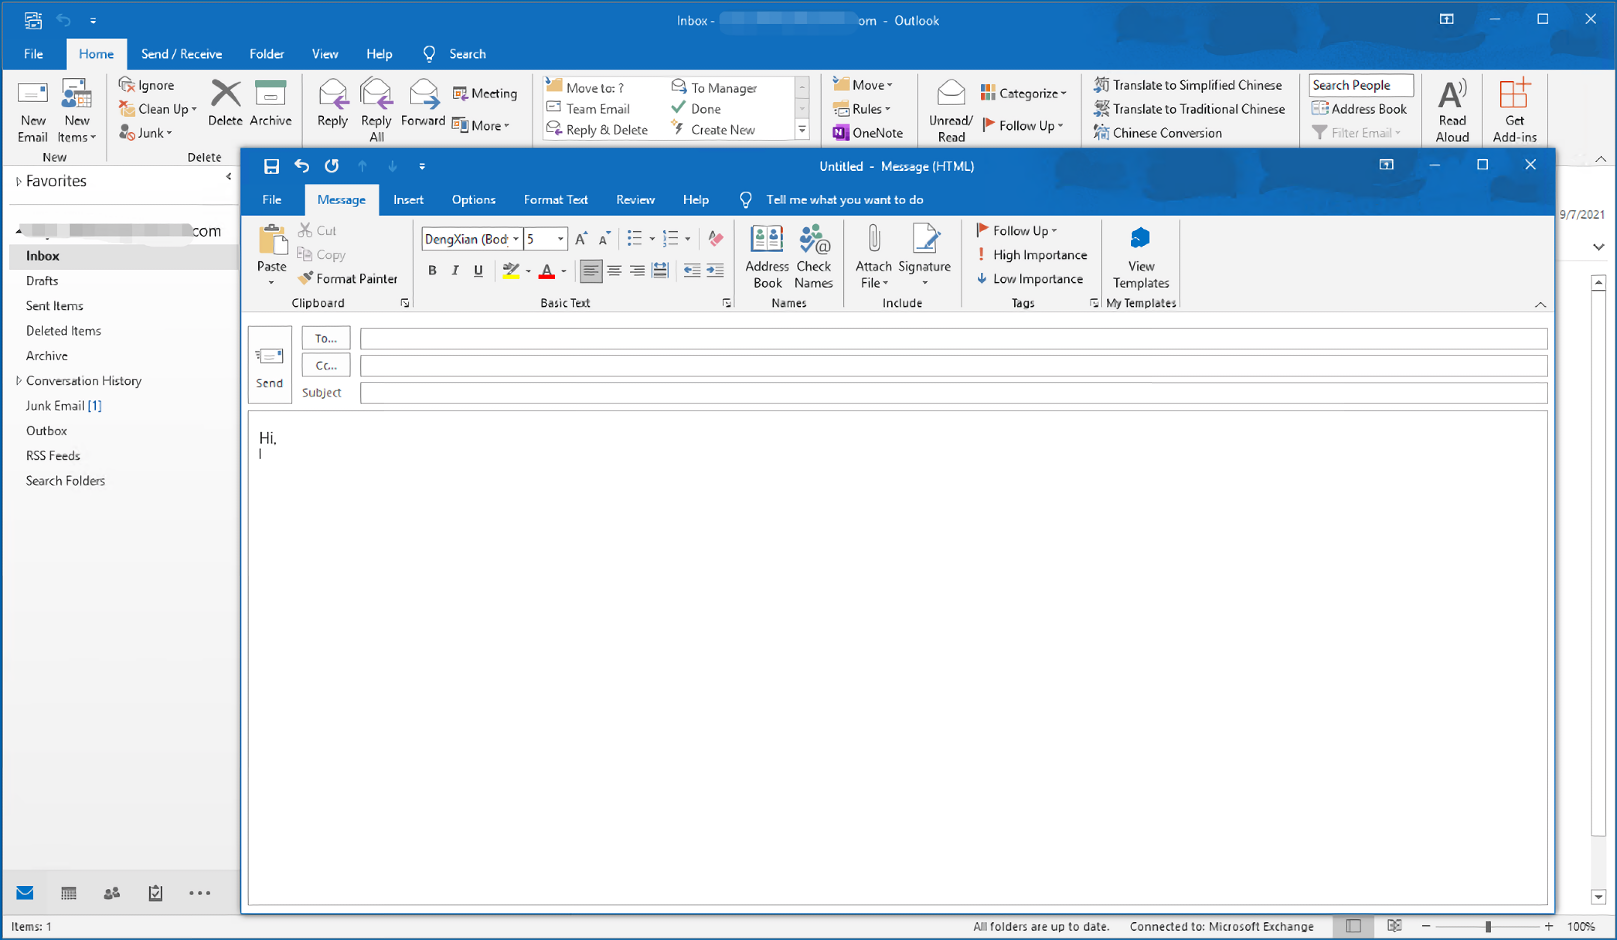Open the bullets list dropdown arrow

pyautogui.click(x=652, y=239)
